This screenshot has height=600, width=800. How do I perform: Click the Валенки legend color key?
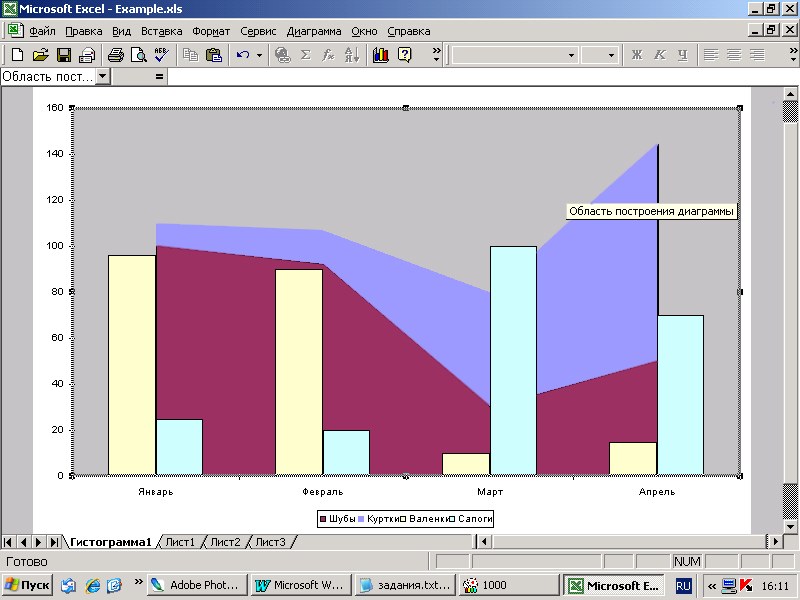pos(403,519)
